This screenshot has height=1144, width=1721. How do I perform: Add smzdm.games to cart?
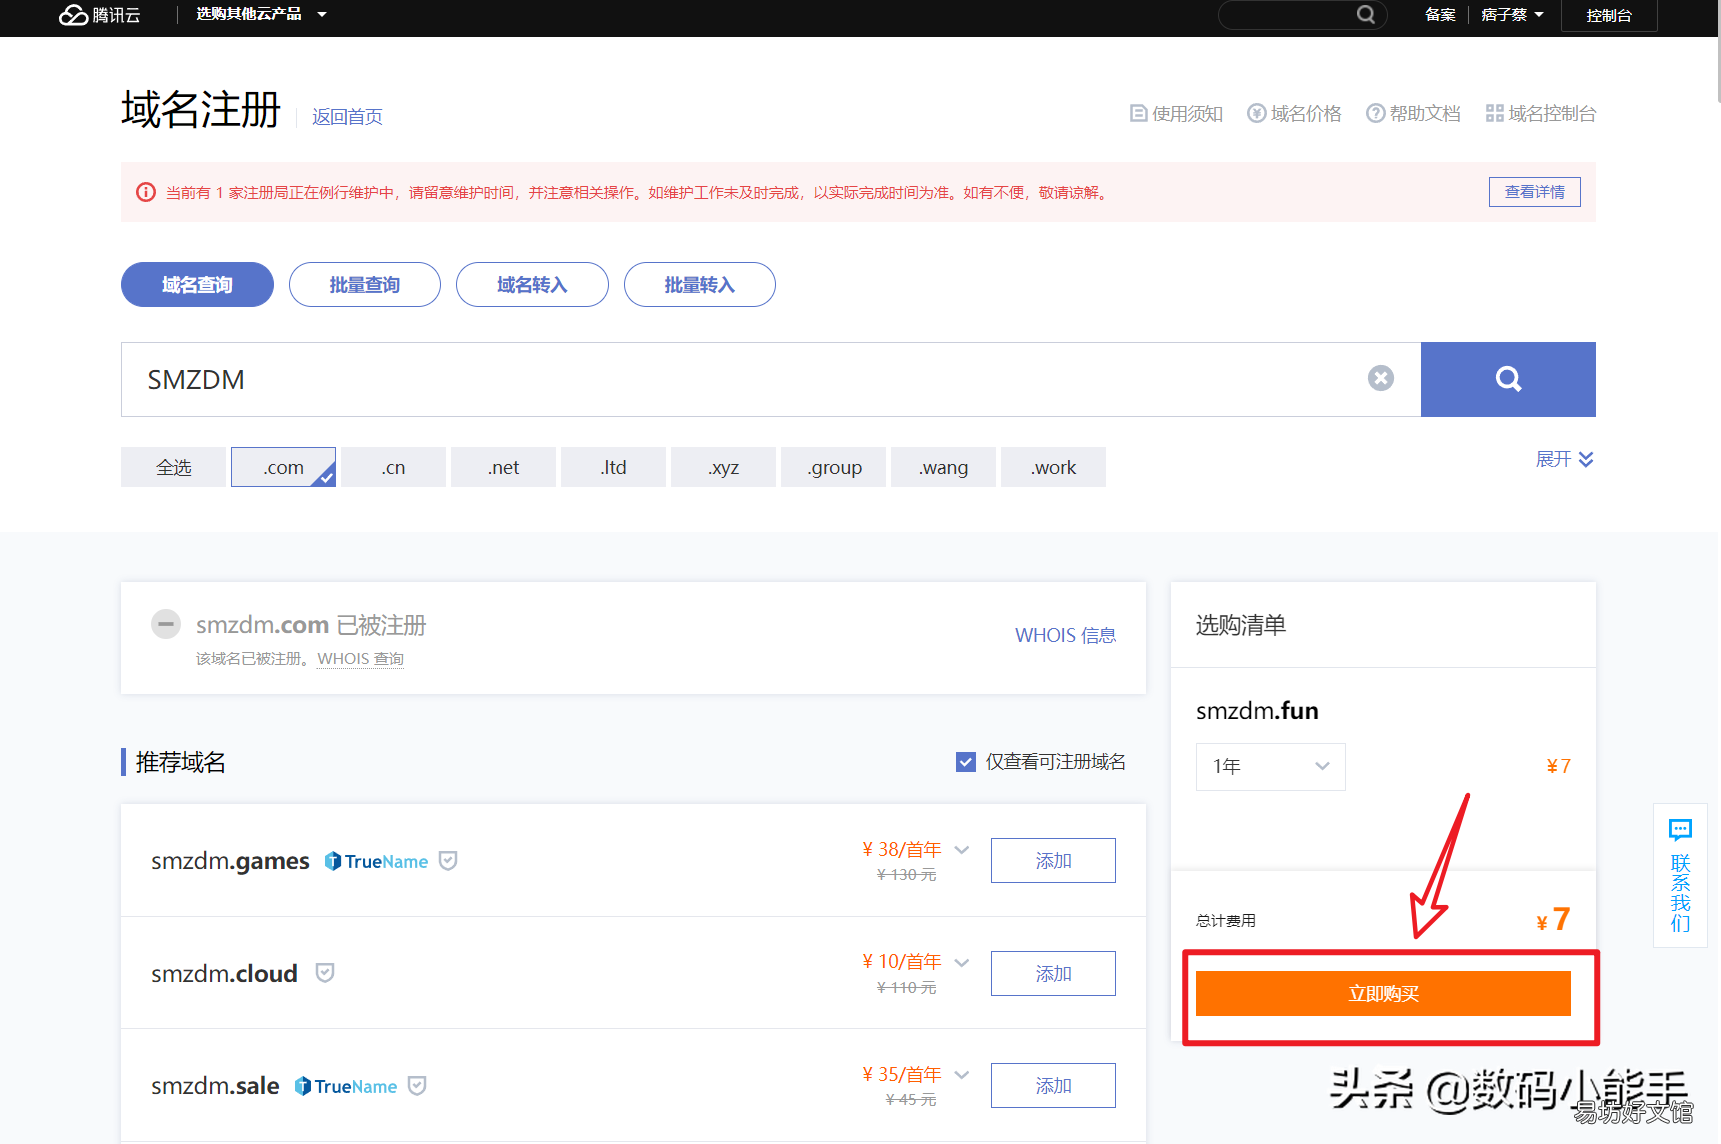coord(1053,860)
